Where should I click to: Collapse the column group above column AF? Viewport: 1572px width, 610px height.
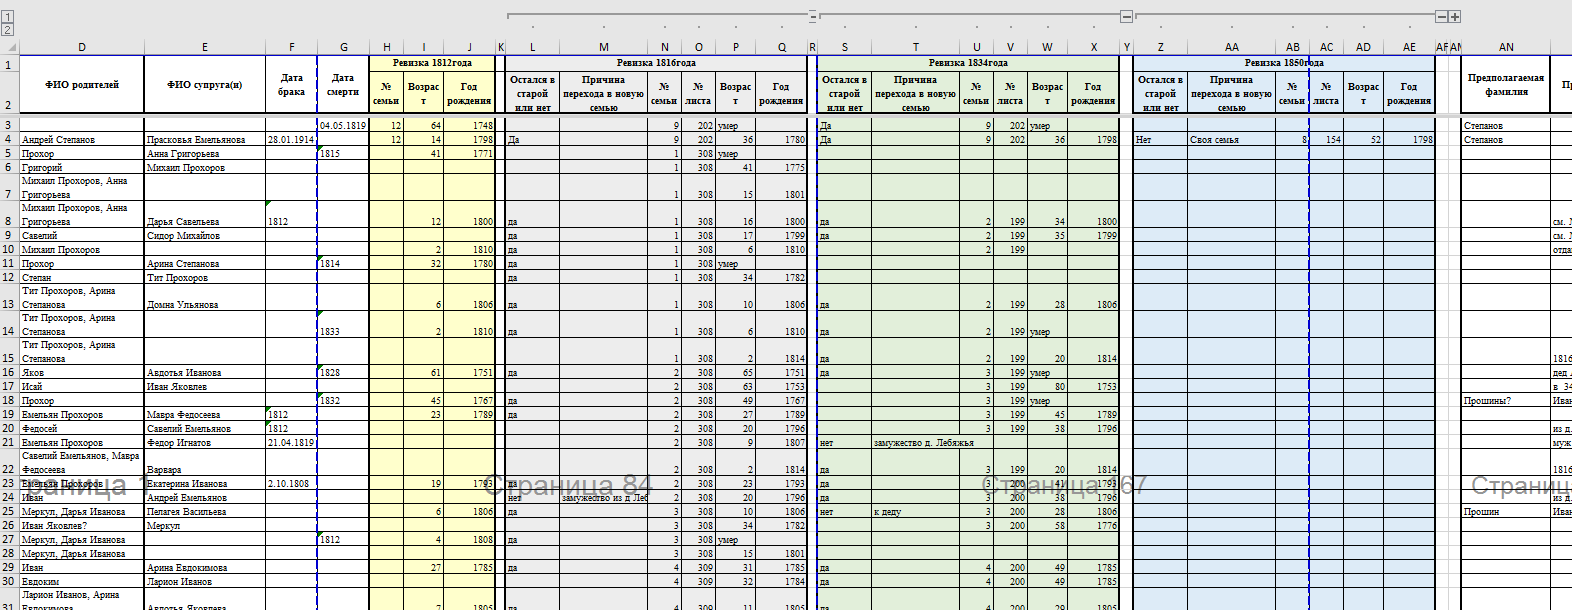click(x=1441, y=16)
